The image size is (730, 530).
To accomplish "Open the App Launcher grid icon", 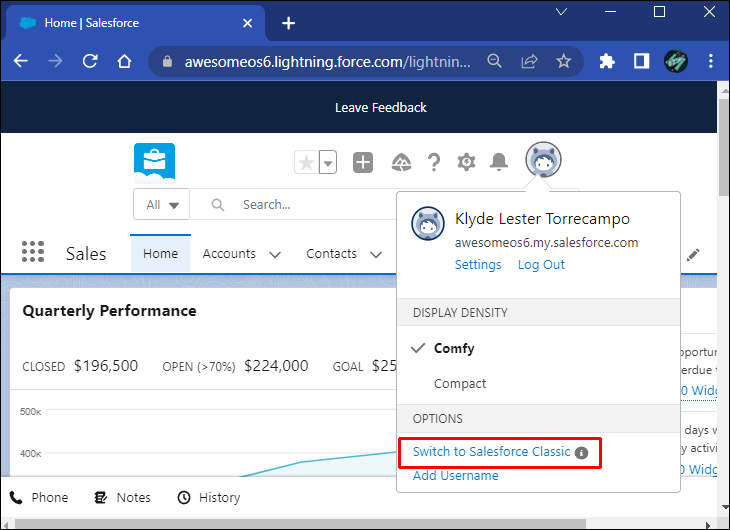I will pyautogui.click(x=33, y=252).
